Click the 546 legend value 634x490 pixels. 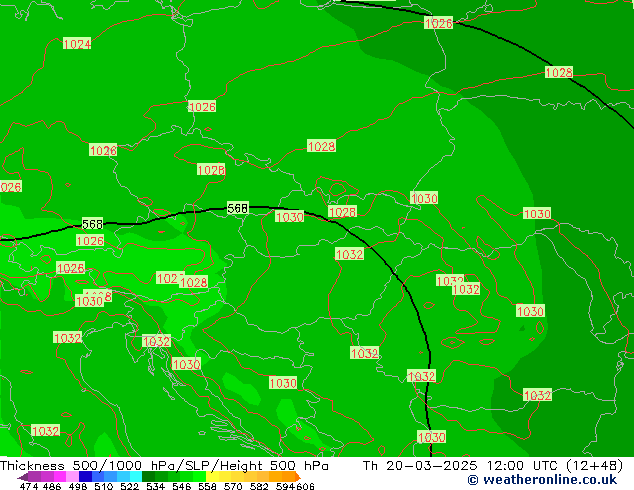click(182, 486)
